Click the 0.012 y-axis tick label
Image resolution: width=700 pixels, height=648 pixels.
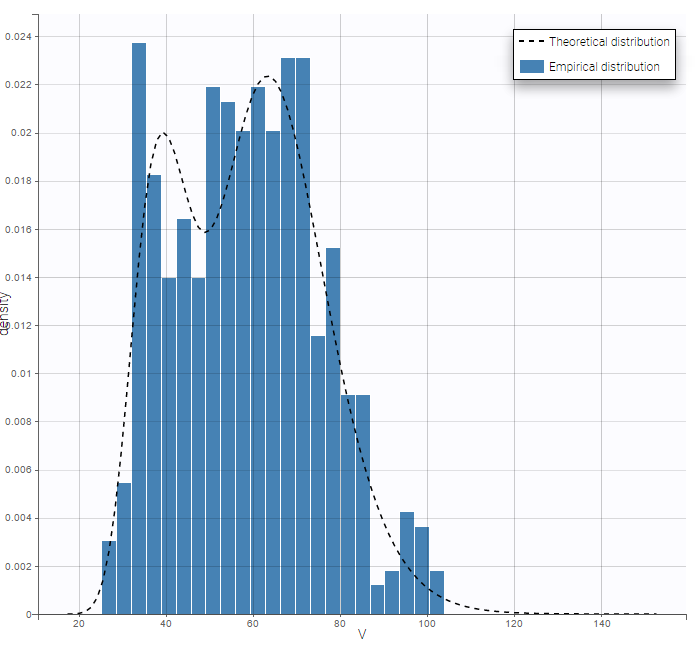click(19, 325)
